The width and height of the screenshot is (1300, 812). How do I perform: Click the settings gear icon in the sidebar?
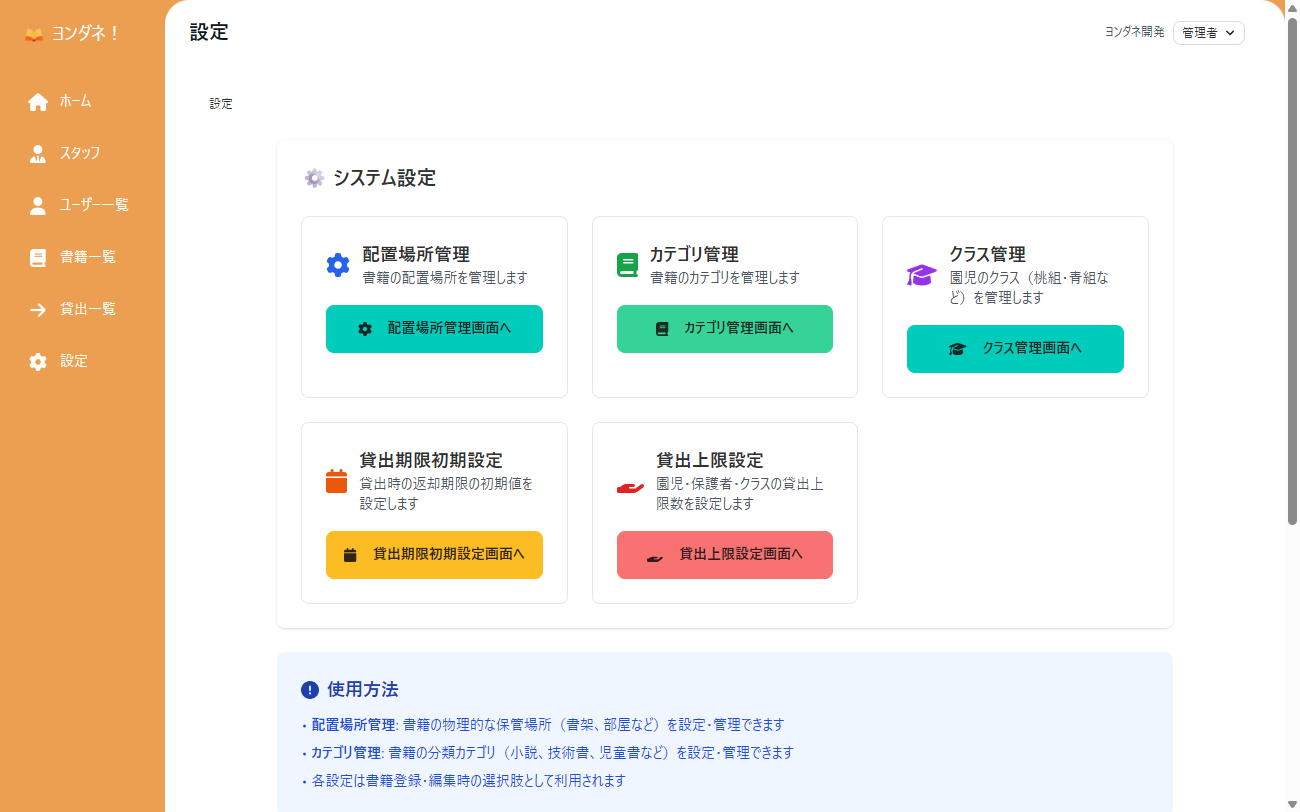(37, 361)
